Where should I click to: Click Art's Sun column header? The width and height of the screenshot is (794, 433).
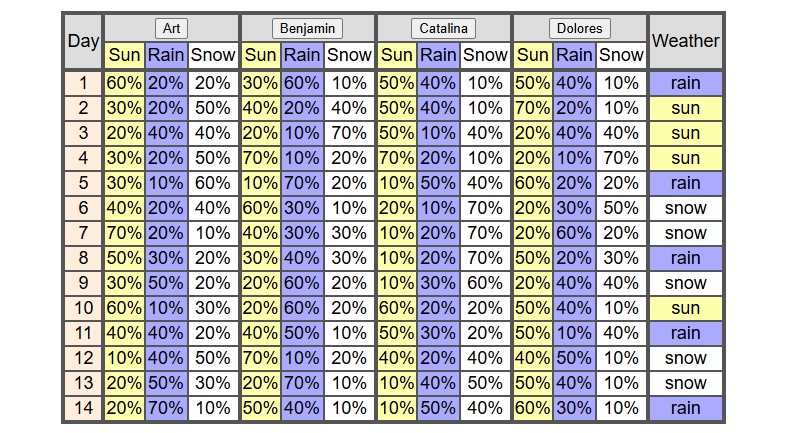coord(124,55)
